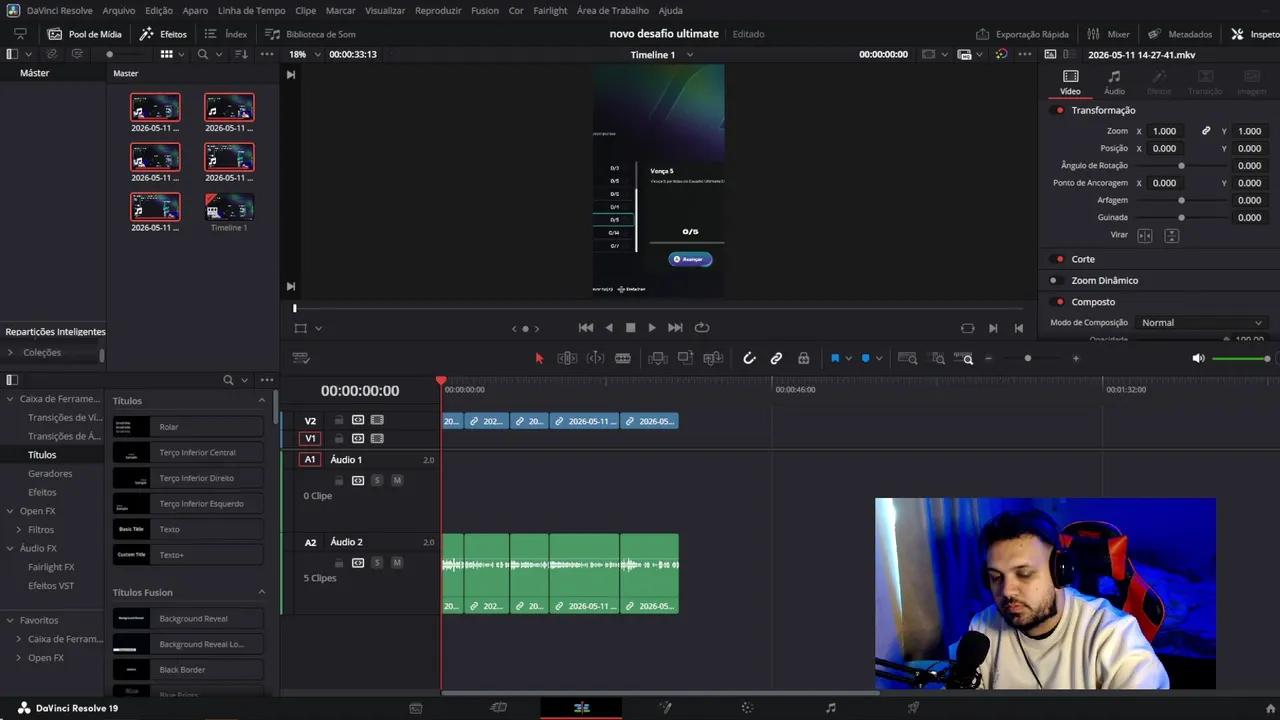This screenshot has height=720, width=1280.
Task: Click the Insert clip icon in timeline toolbar
Action: 658,358
